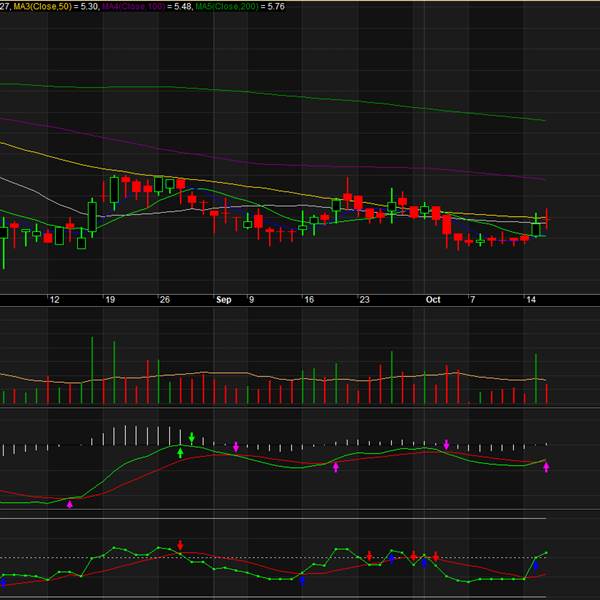Click the magenta arrow at MACD panel's last bar
The height and width of the screenshot is (600, 600).
coord(546,467)
